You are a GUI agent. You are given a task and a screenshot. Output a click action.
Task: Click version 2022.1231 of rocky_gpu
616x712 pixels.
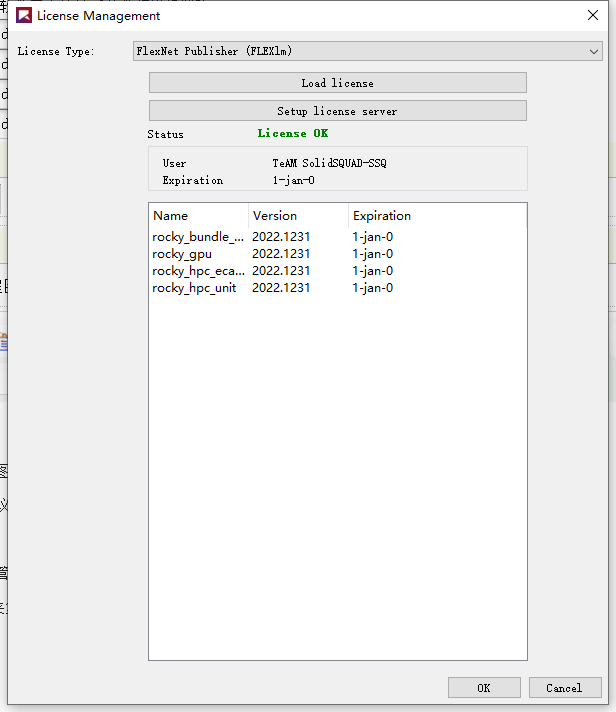281,254
